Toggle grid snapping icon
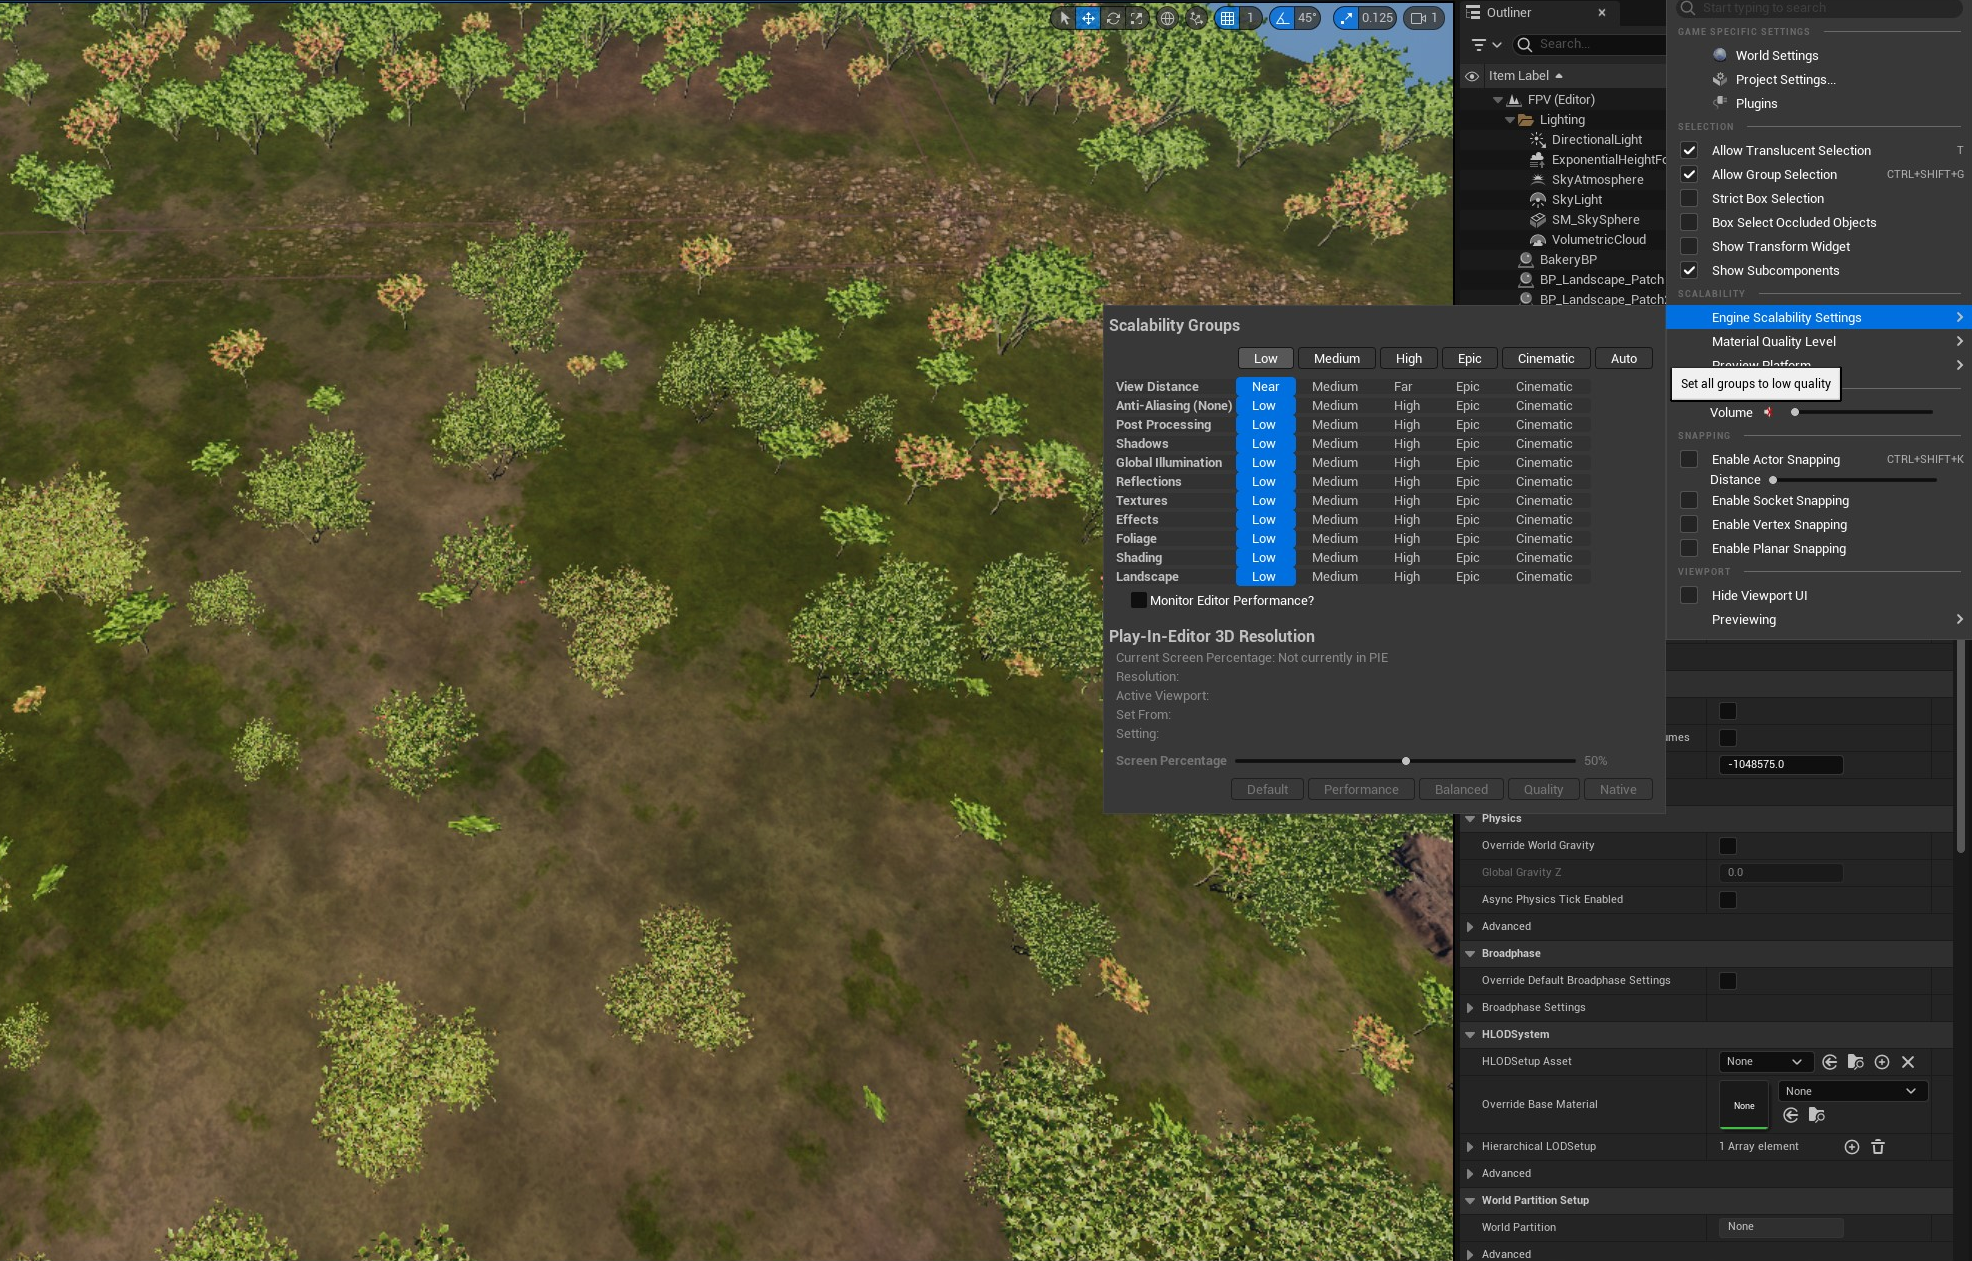1972x1261 pixels. (x=1228, y=18)
